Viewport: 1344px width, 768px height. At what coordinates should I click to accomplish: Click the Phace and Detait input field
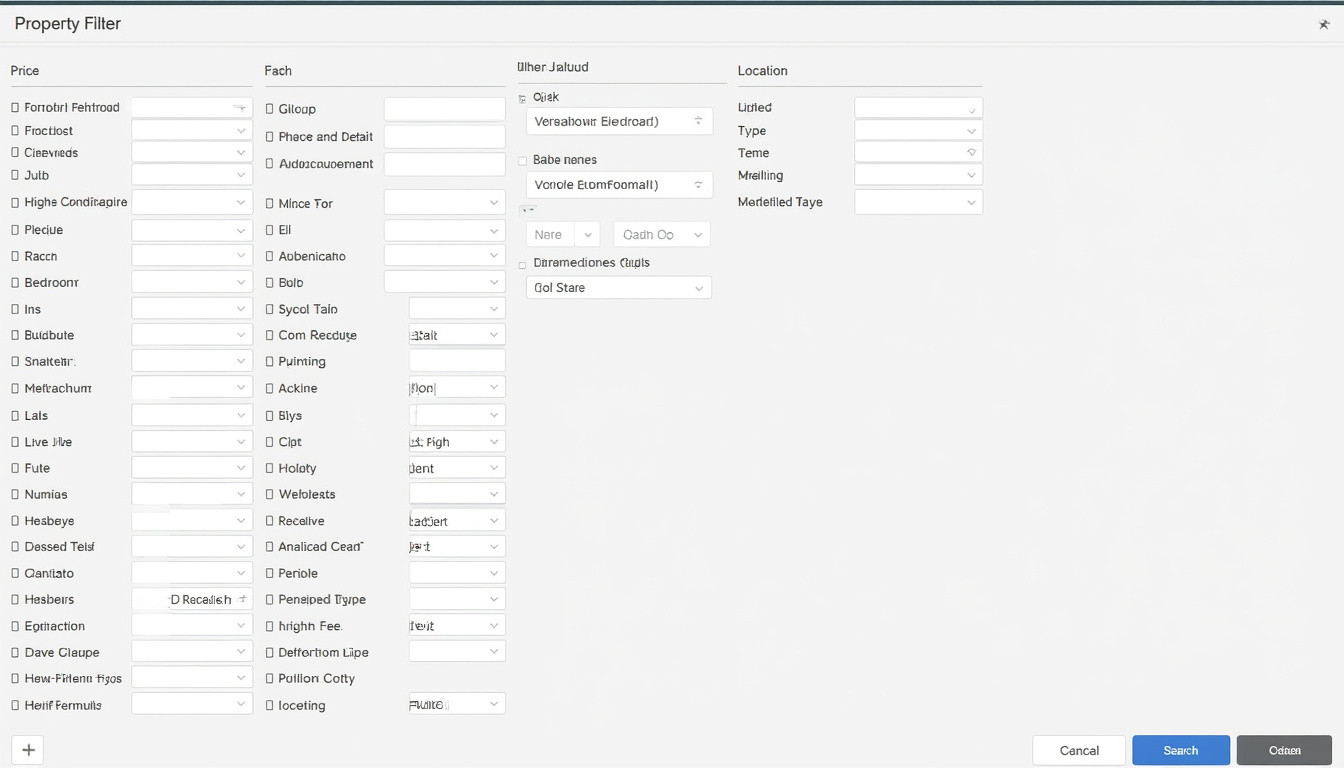[445, 137]
